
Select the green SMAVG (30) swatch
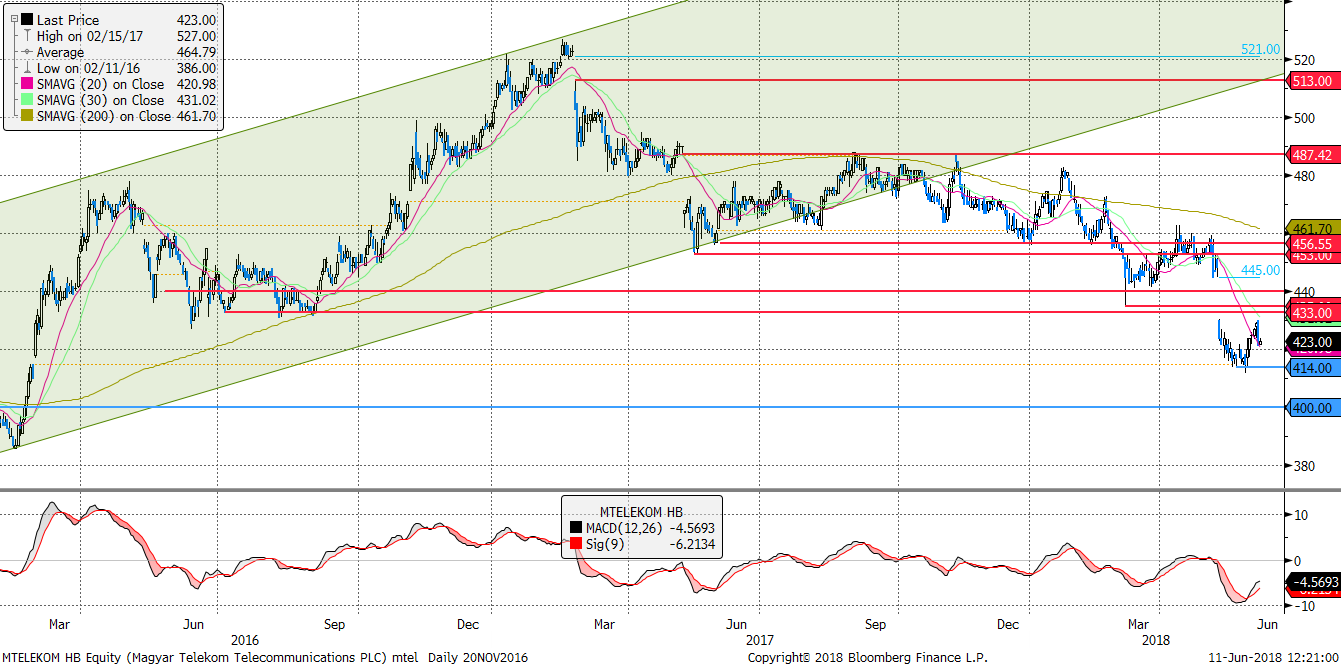point(26,100)
